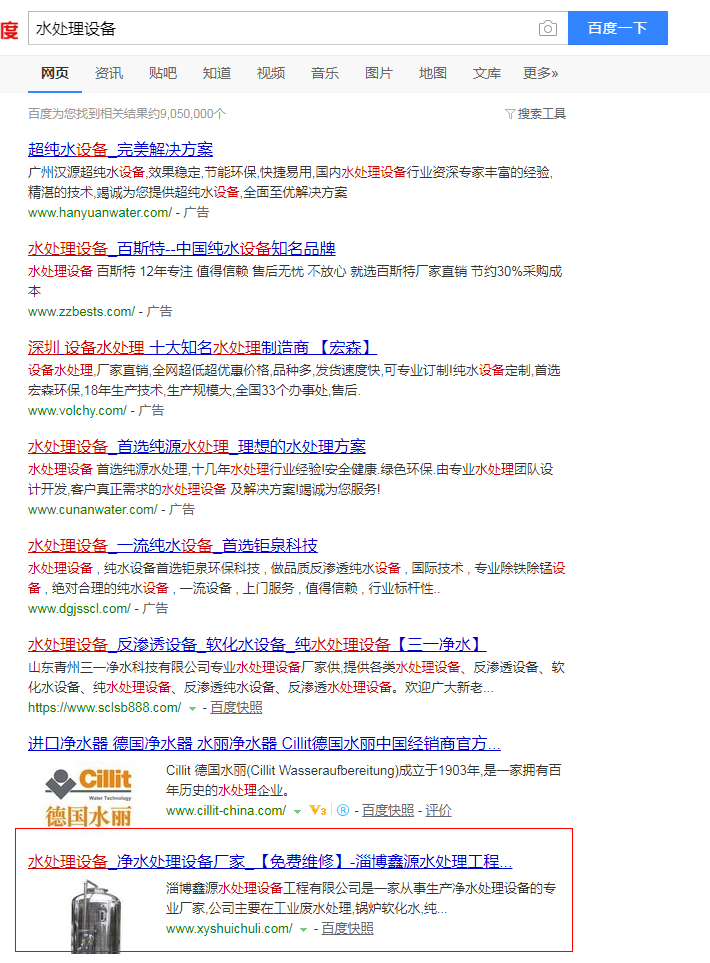710x963 pixels.
Task: Expand dropdown arrow beside www.xyshuichuli.com
Action: pos(303,929)
